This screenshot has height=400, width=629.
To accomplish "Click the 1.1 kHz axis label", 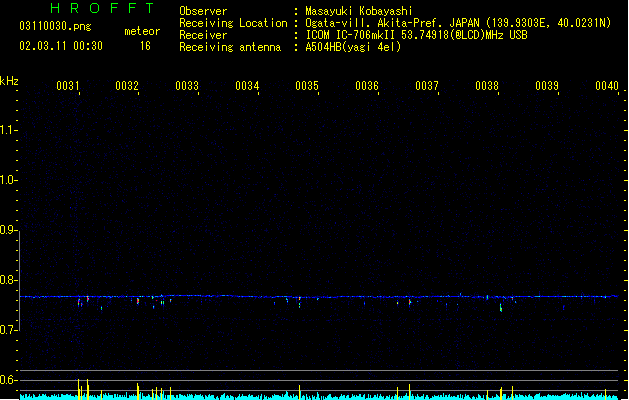I will point(8,130).
